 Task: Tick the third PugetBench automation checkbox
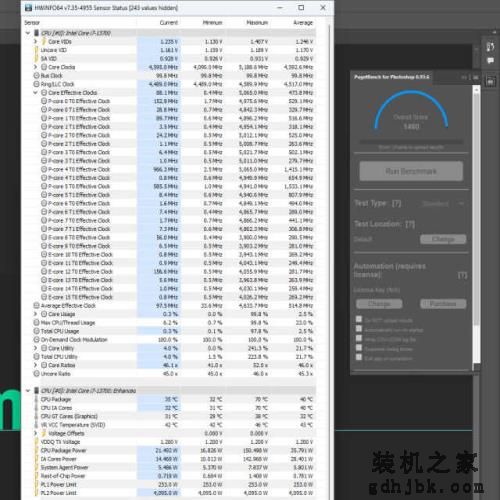click(x=359, y=338)
